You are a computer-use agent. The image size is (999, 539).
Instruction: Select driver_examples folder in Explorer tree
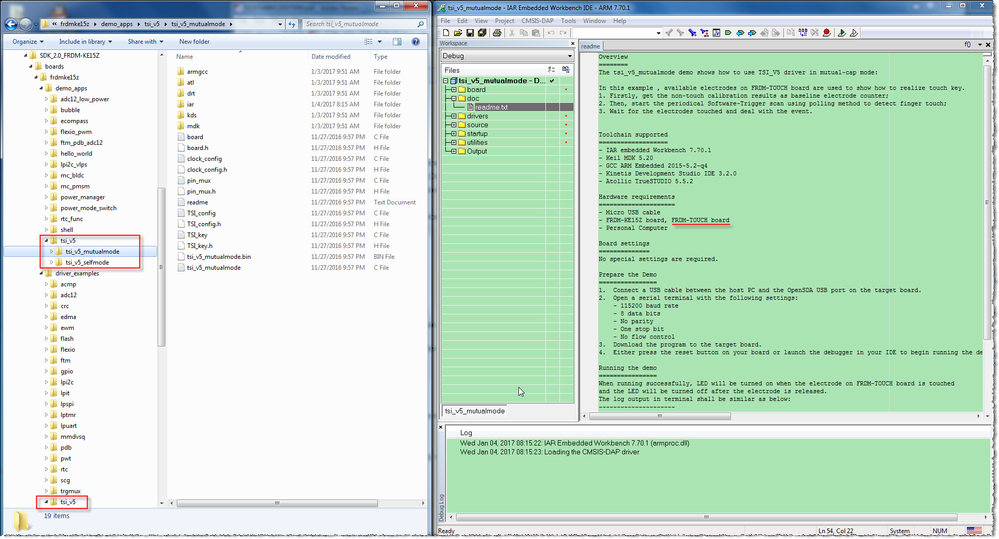[x=77, y=273]
